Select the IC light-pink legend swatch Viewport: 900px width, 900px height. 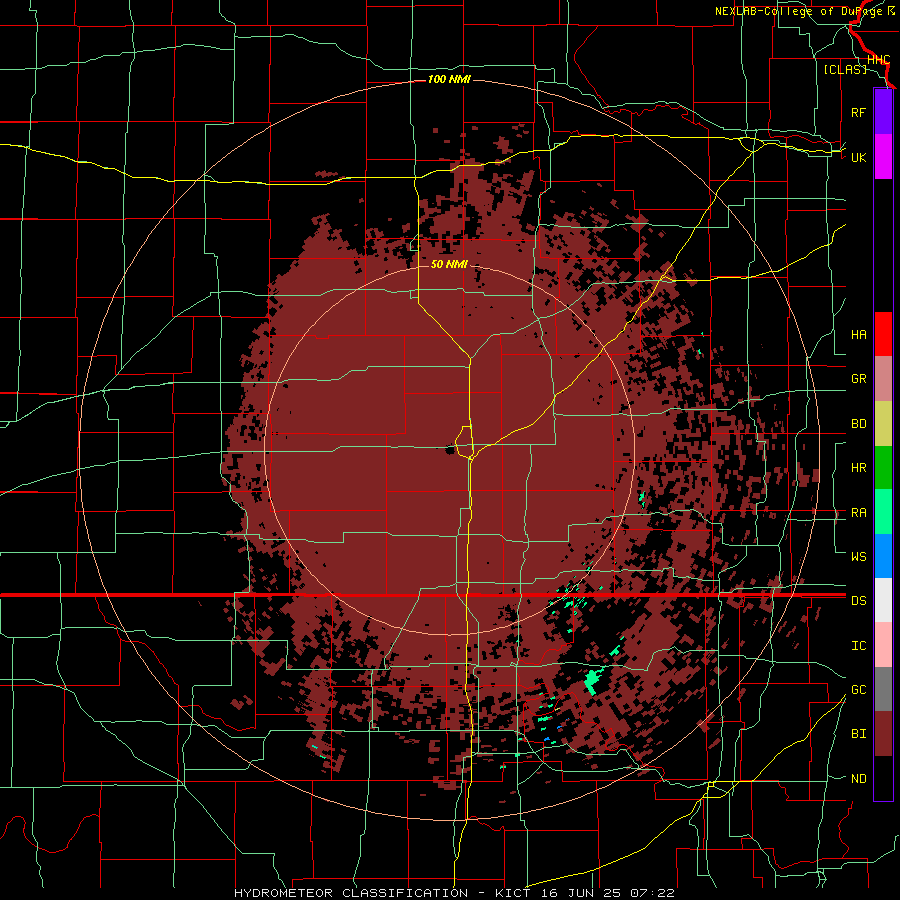(883, 645)
